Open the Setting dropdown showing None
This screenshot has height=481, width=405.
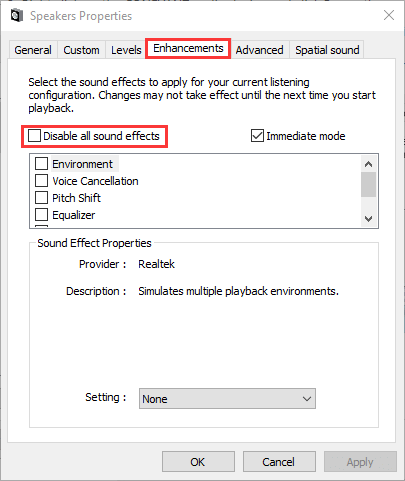click(227, 399)
